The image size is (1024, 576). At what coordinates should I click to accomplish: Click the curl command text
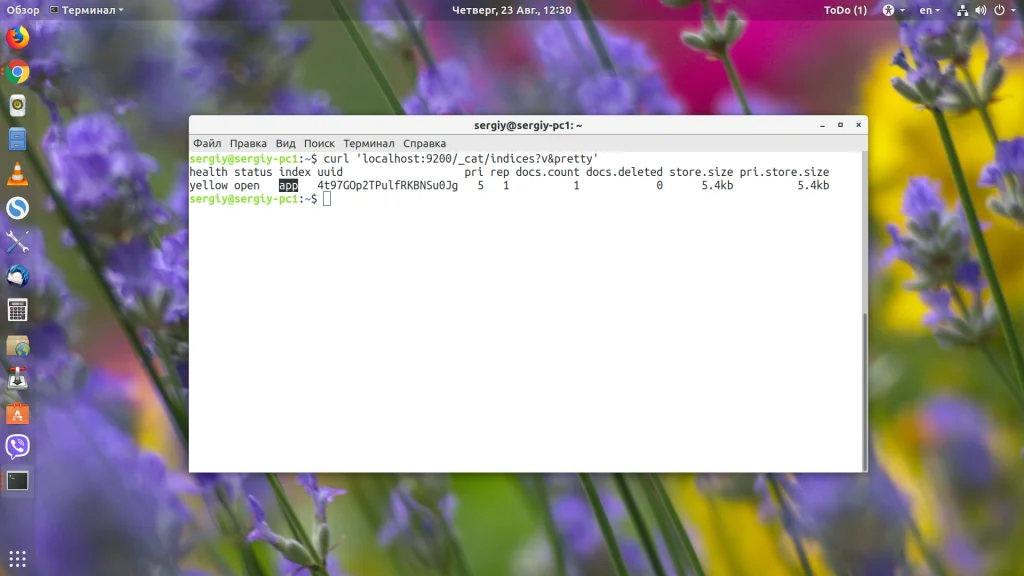click(x=461, y=159)
